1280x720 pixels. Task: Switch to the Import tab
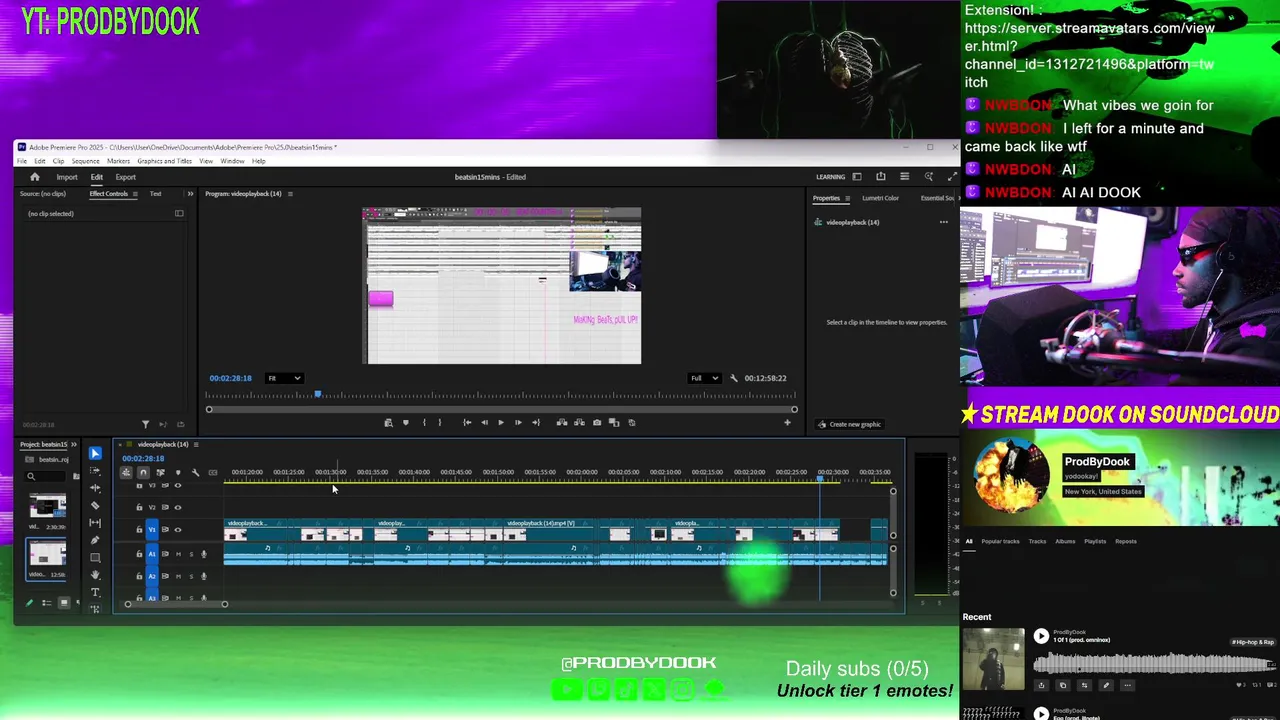(x=67, y=177)
